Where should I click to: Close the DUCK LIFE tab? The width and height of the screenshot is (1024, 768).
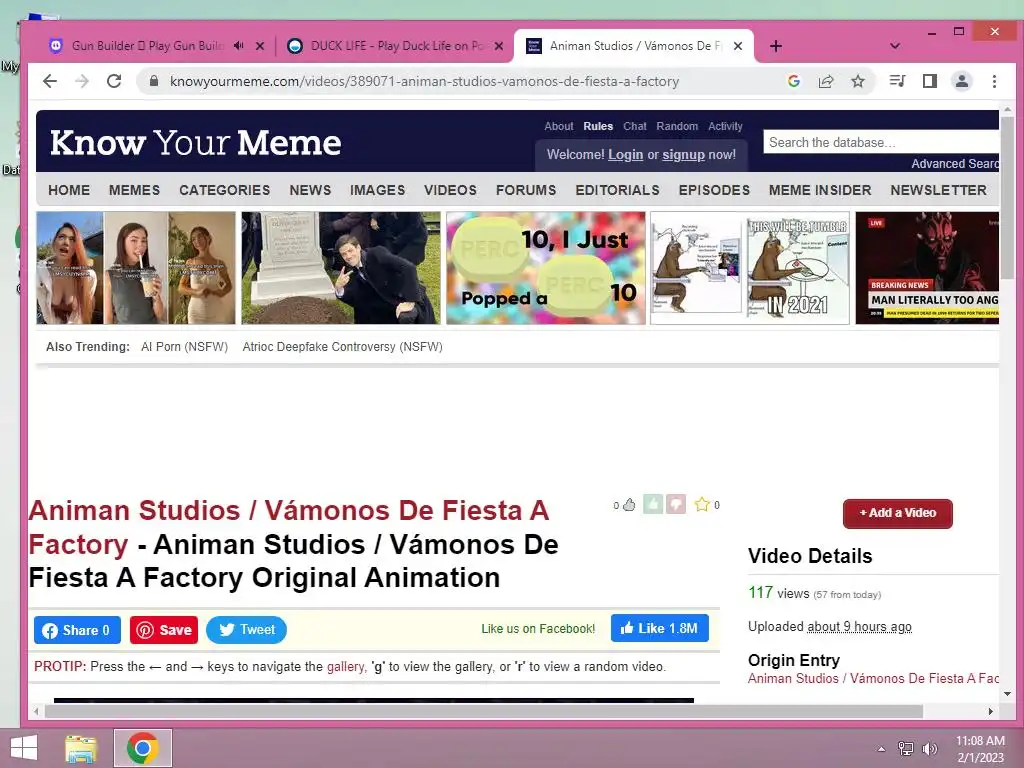499,46
